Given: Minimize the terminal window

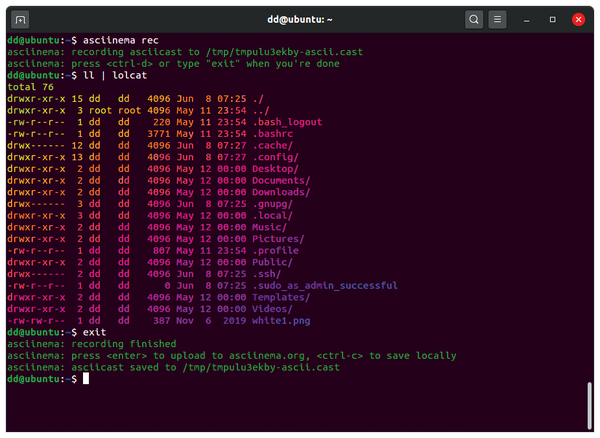Looking at the screenshot, I should tap(527, 20).
